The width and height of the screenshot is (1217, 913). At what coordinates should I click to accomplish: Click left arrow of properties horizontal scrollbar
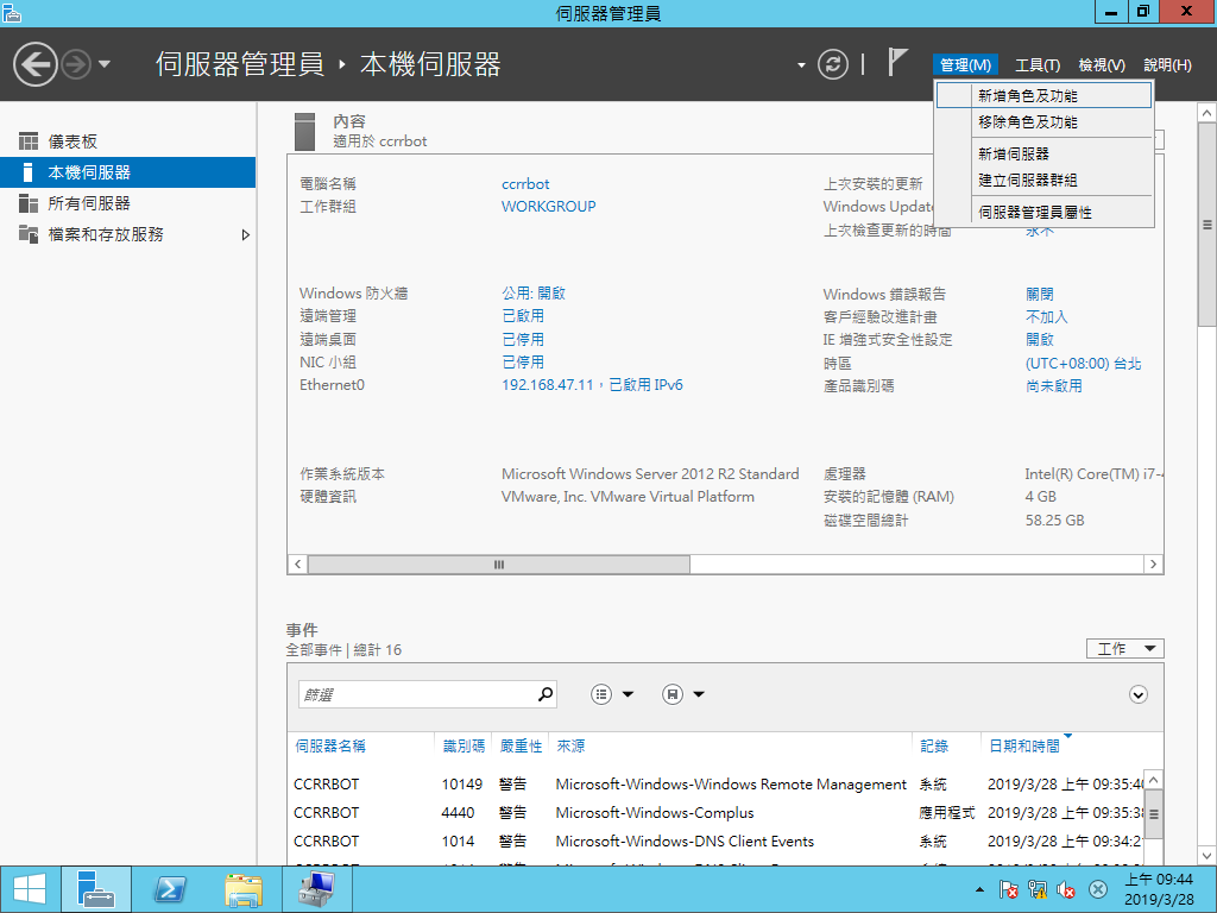(x=297, y=565)
